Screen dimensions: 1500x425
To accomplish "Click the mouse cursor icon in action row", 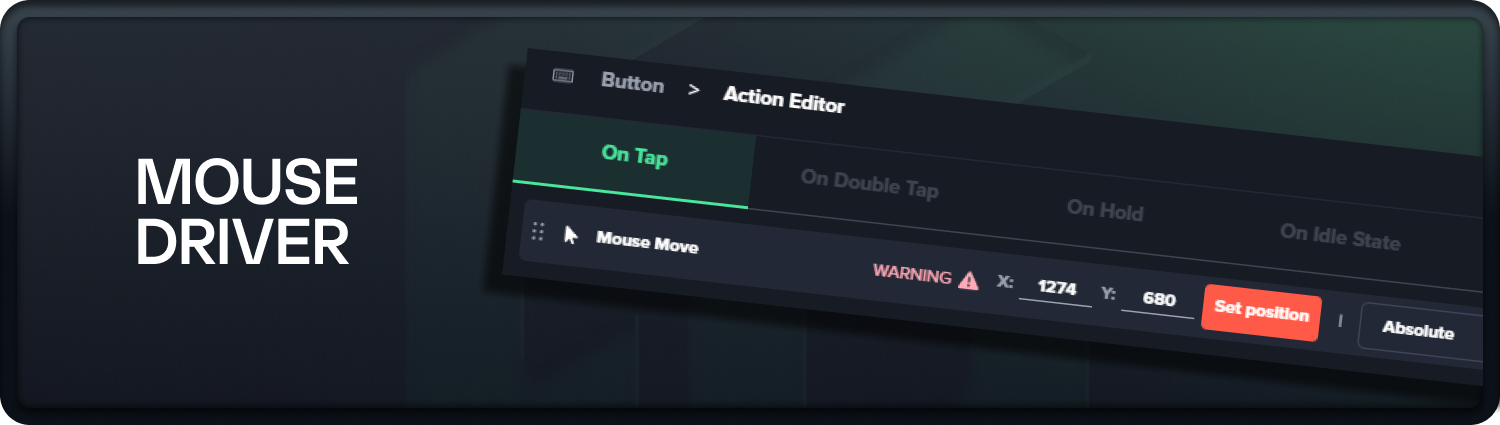I will (571, 235).
